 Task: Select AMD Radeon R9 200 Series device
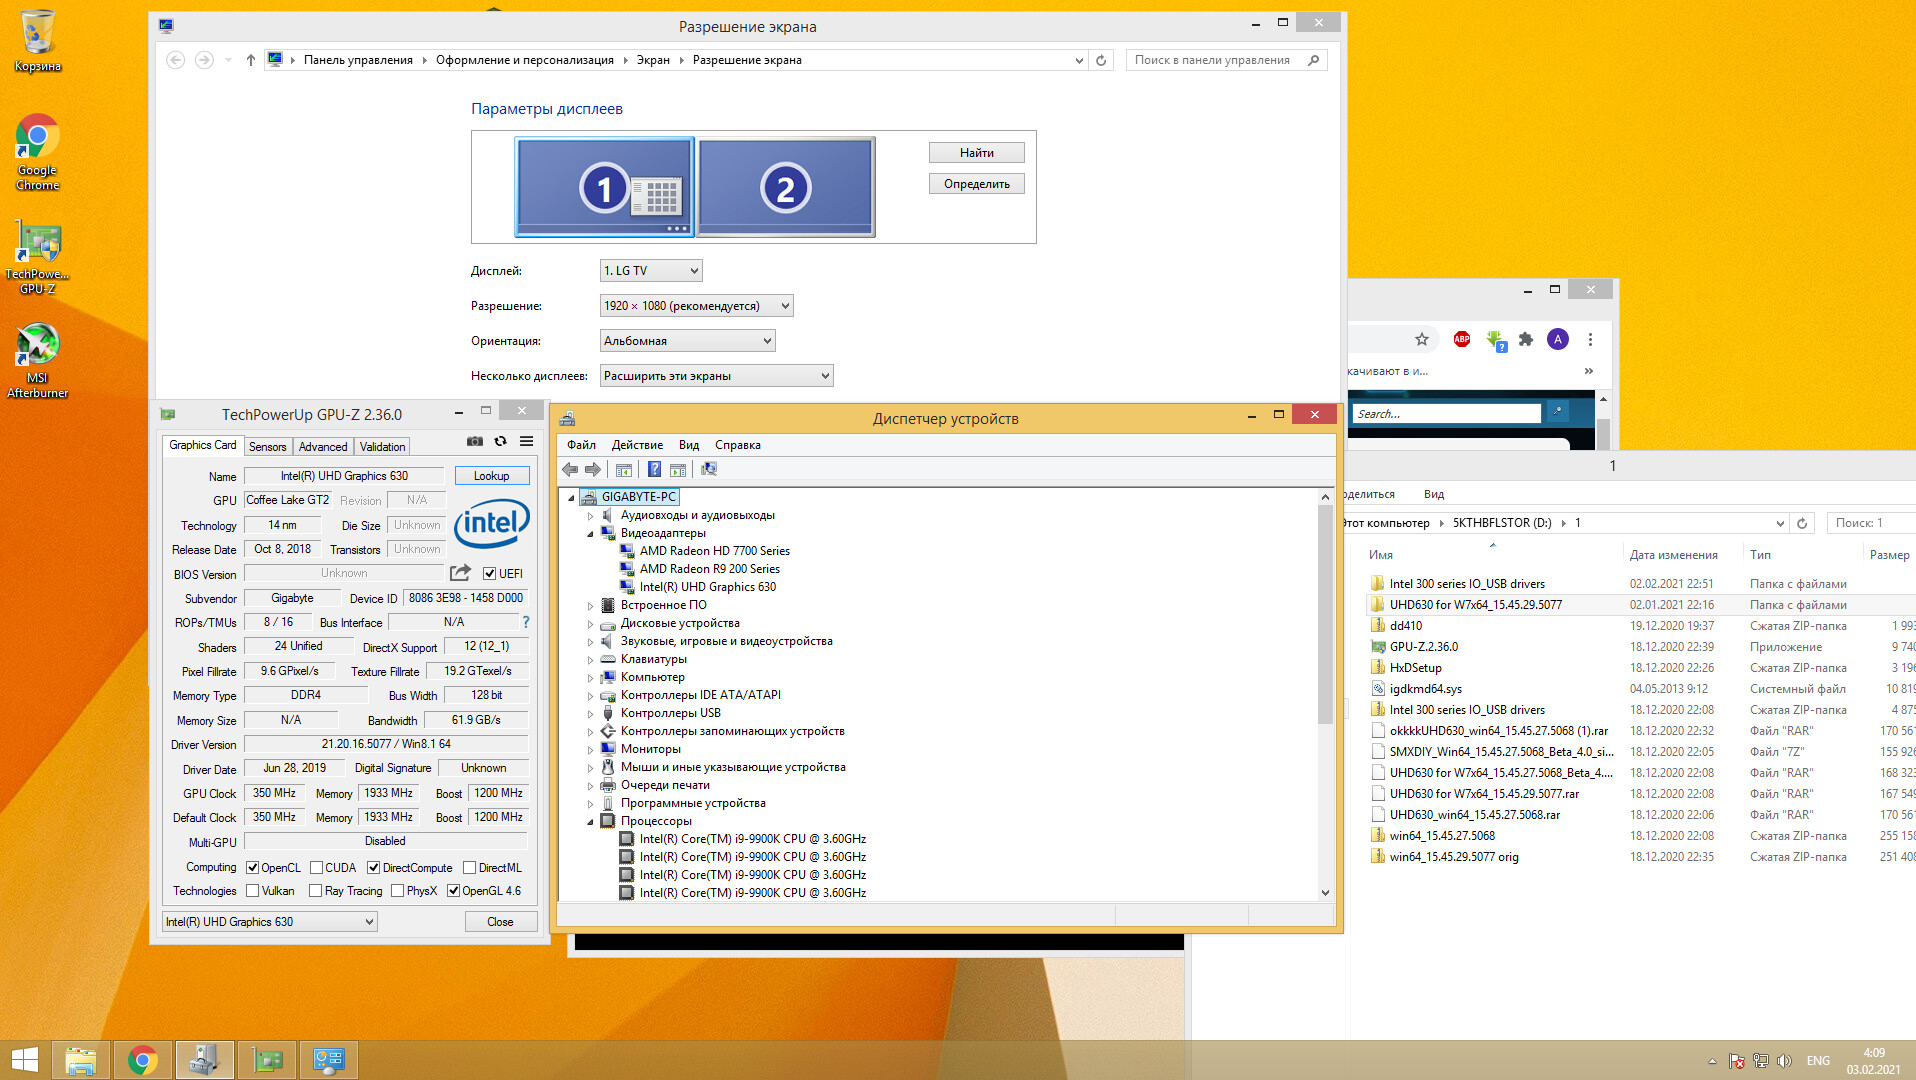[x=709, y=569]
